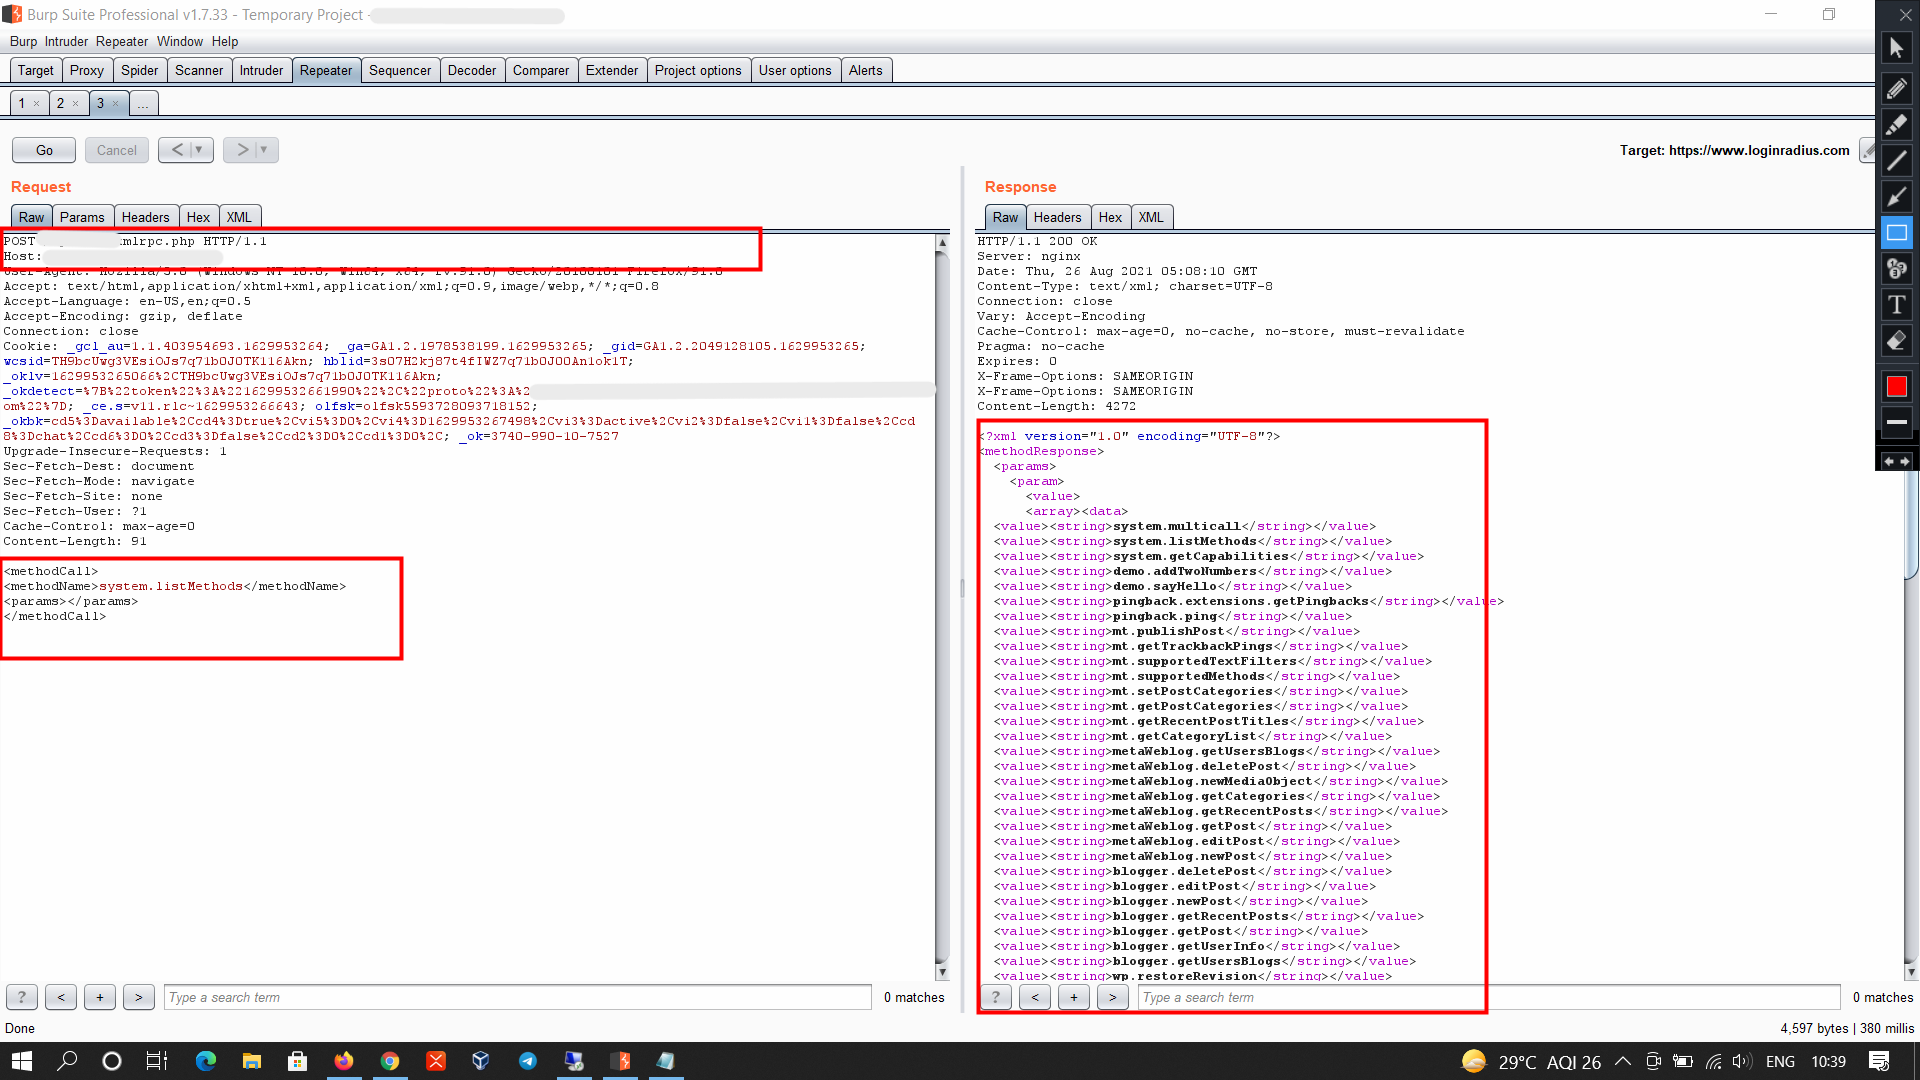Click the back history arrow button
The height and width of the screenshot is (1080, 1920).
pos(177,150)
